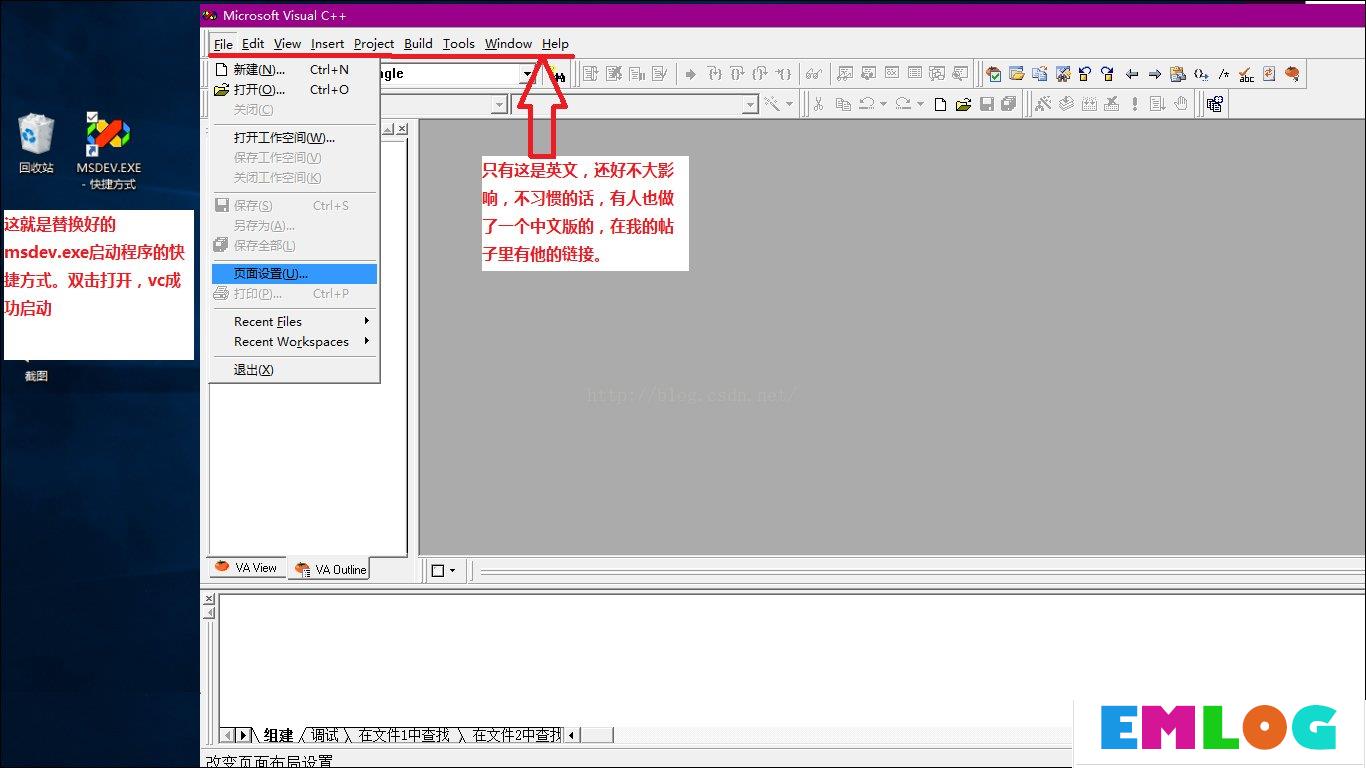The image size is (1366, 768).
Task: Switch to the VA View tab
Action: pyautogui.click(x=247, y=567)
